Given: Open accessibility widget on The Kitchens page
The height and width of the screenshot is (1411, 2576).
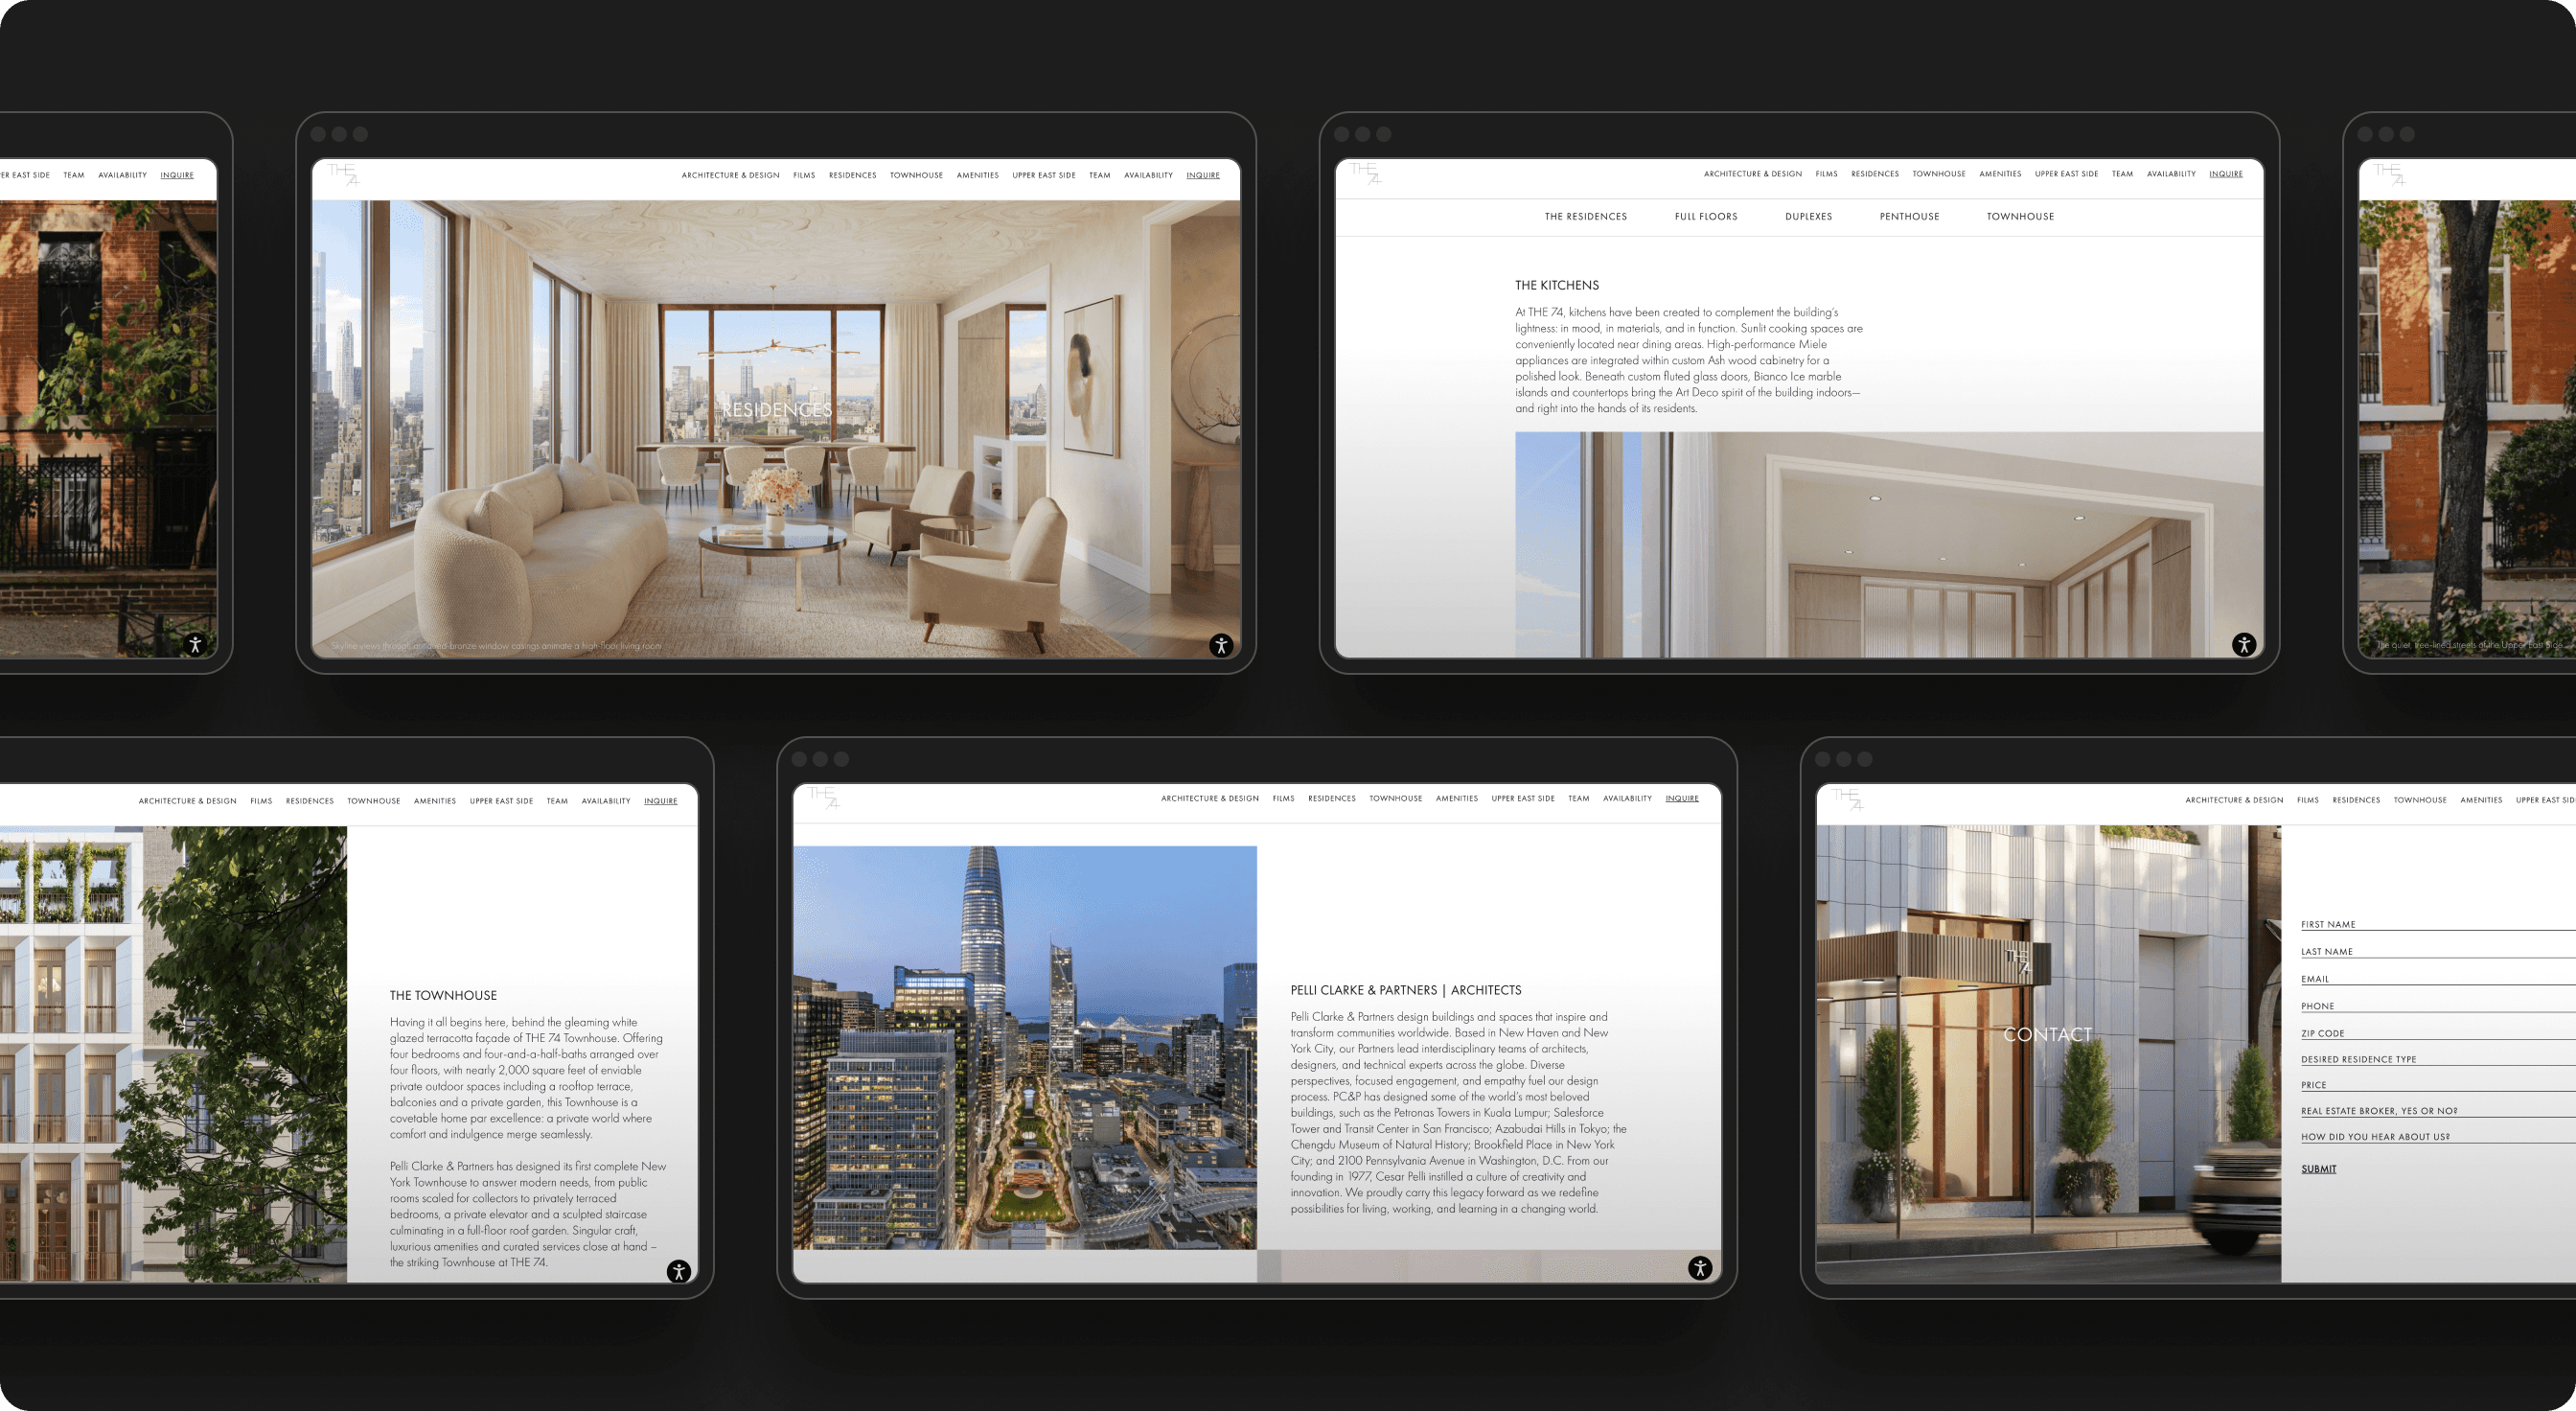Looking at the screenshot, I should click(2243, 645).
